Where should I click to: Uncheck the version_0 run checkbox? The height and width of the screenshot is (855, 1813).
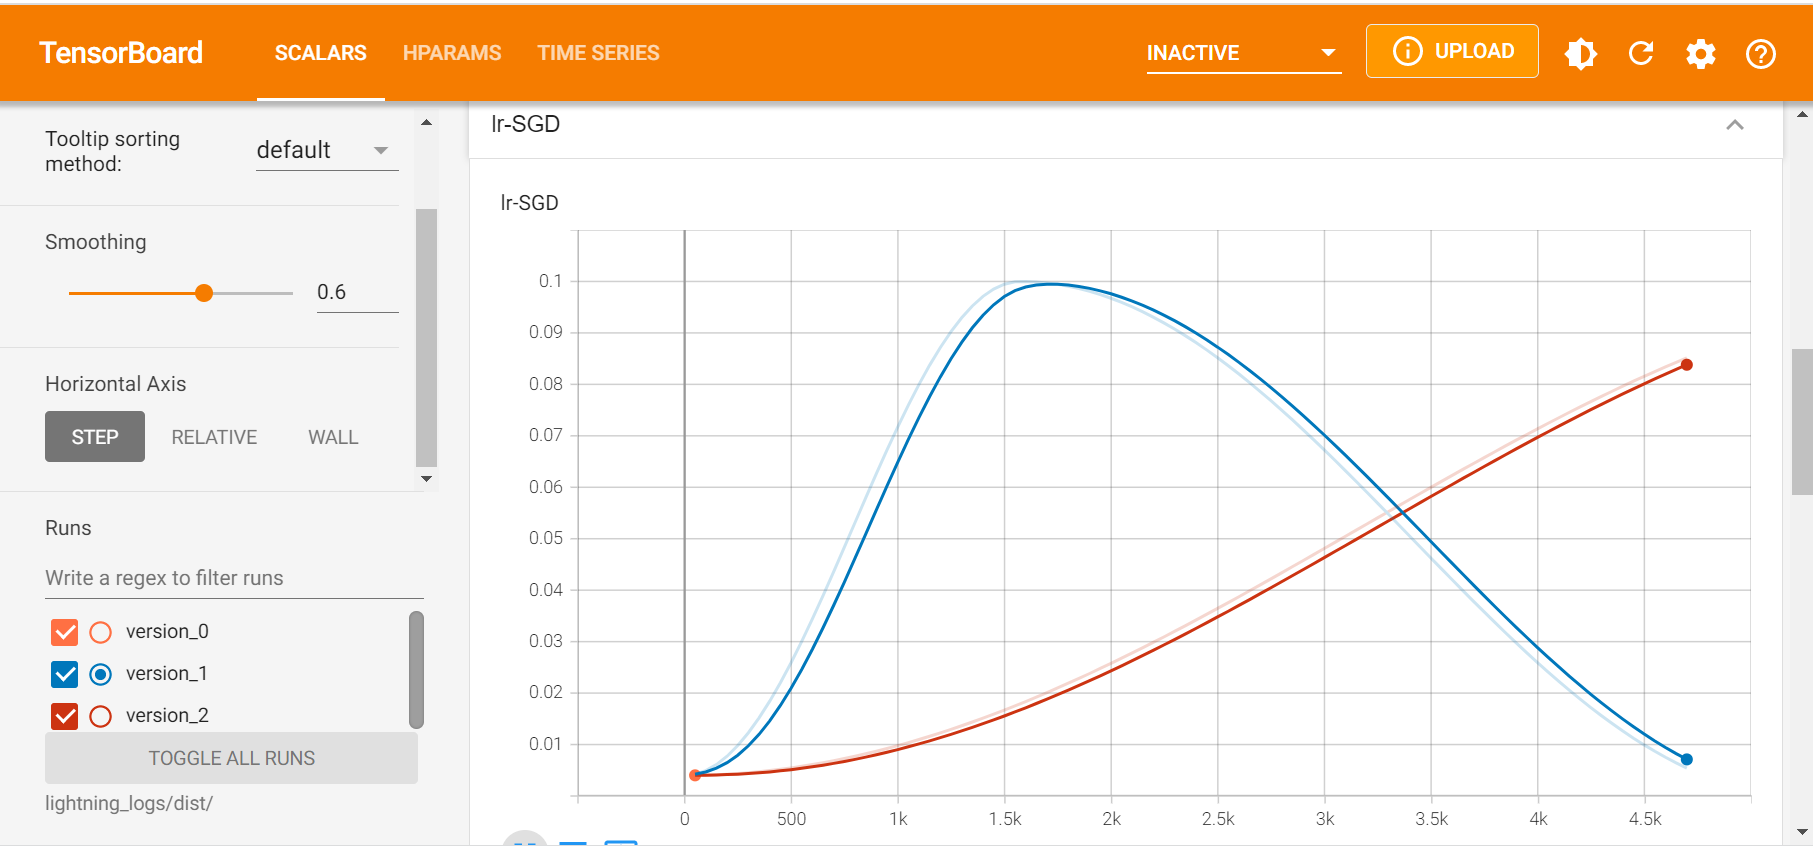(x=65, y=632)
